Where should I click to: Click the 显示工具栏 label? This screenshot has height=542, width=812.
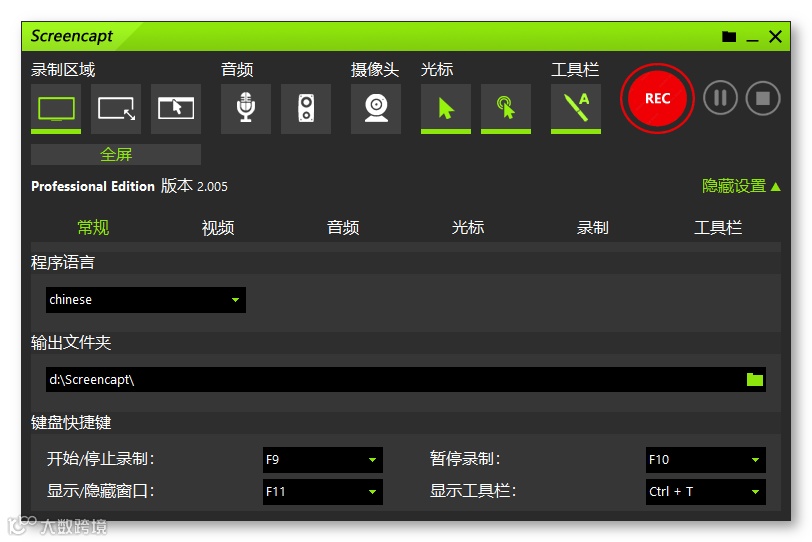click(x=473, y=491)
